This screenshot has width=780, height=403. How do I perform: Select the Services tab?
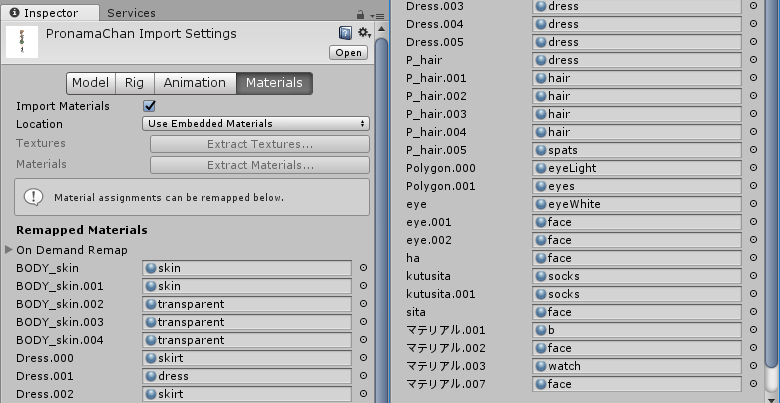(x=130, y=14)
